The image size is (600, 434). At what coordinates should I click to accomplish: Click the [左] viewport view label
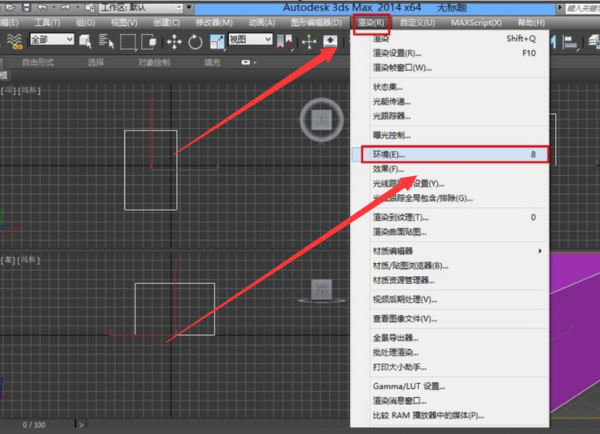pos(8,260)
